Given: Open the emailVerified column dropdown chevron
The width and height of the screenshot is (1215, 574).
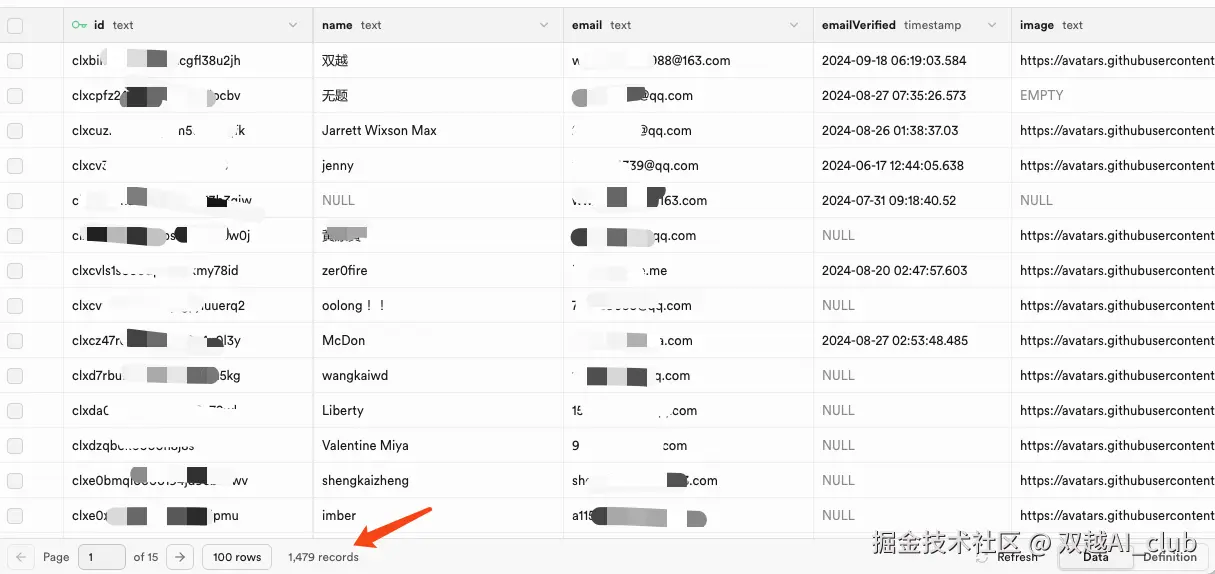Looking at the screenshot, I should point(991,25).
